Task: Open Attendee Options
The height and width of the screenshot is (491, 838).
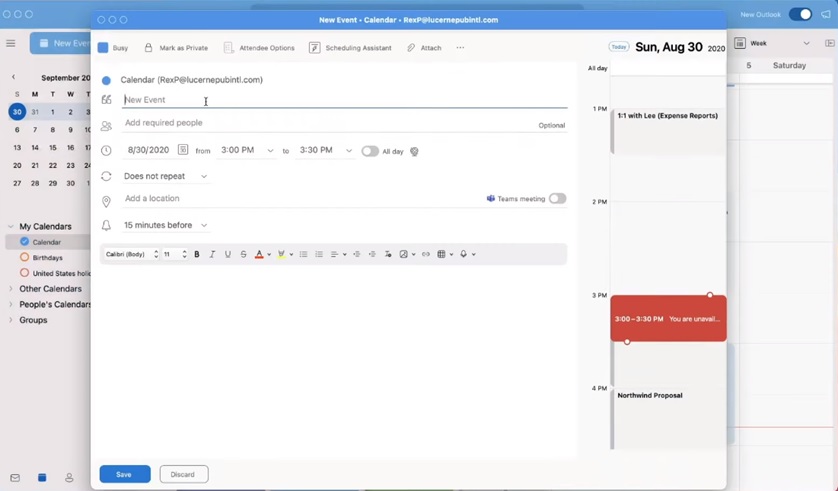Action: 259,48
